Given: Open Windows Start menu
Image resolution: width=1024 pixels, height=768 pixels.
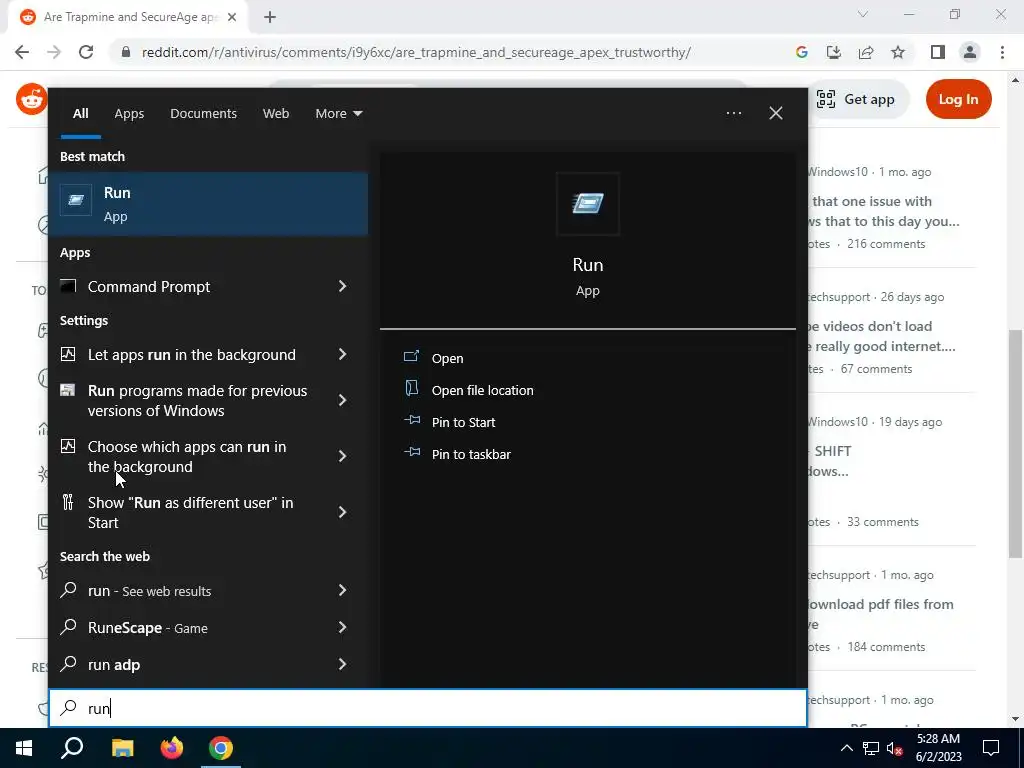Looking at the screenshot, I should point(24,748).
